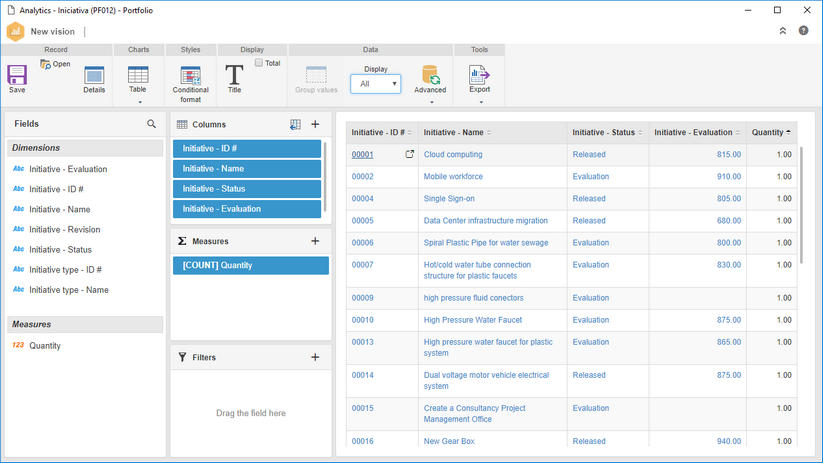The width and height of the screenshot is (823, 463).
Task: Select Initiative - Status dimension field
Action: click(x=60, y=250)
